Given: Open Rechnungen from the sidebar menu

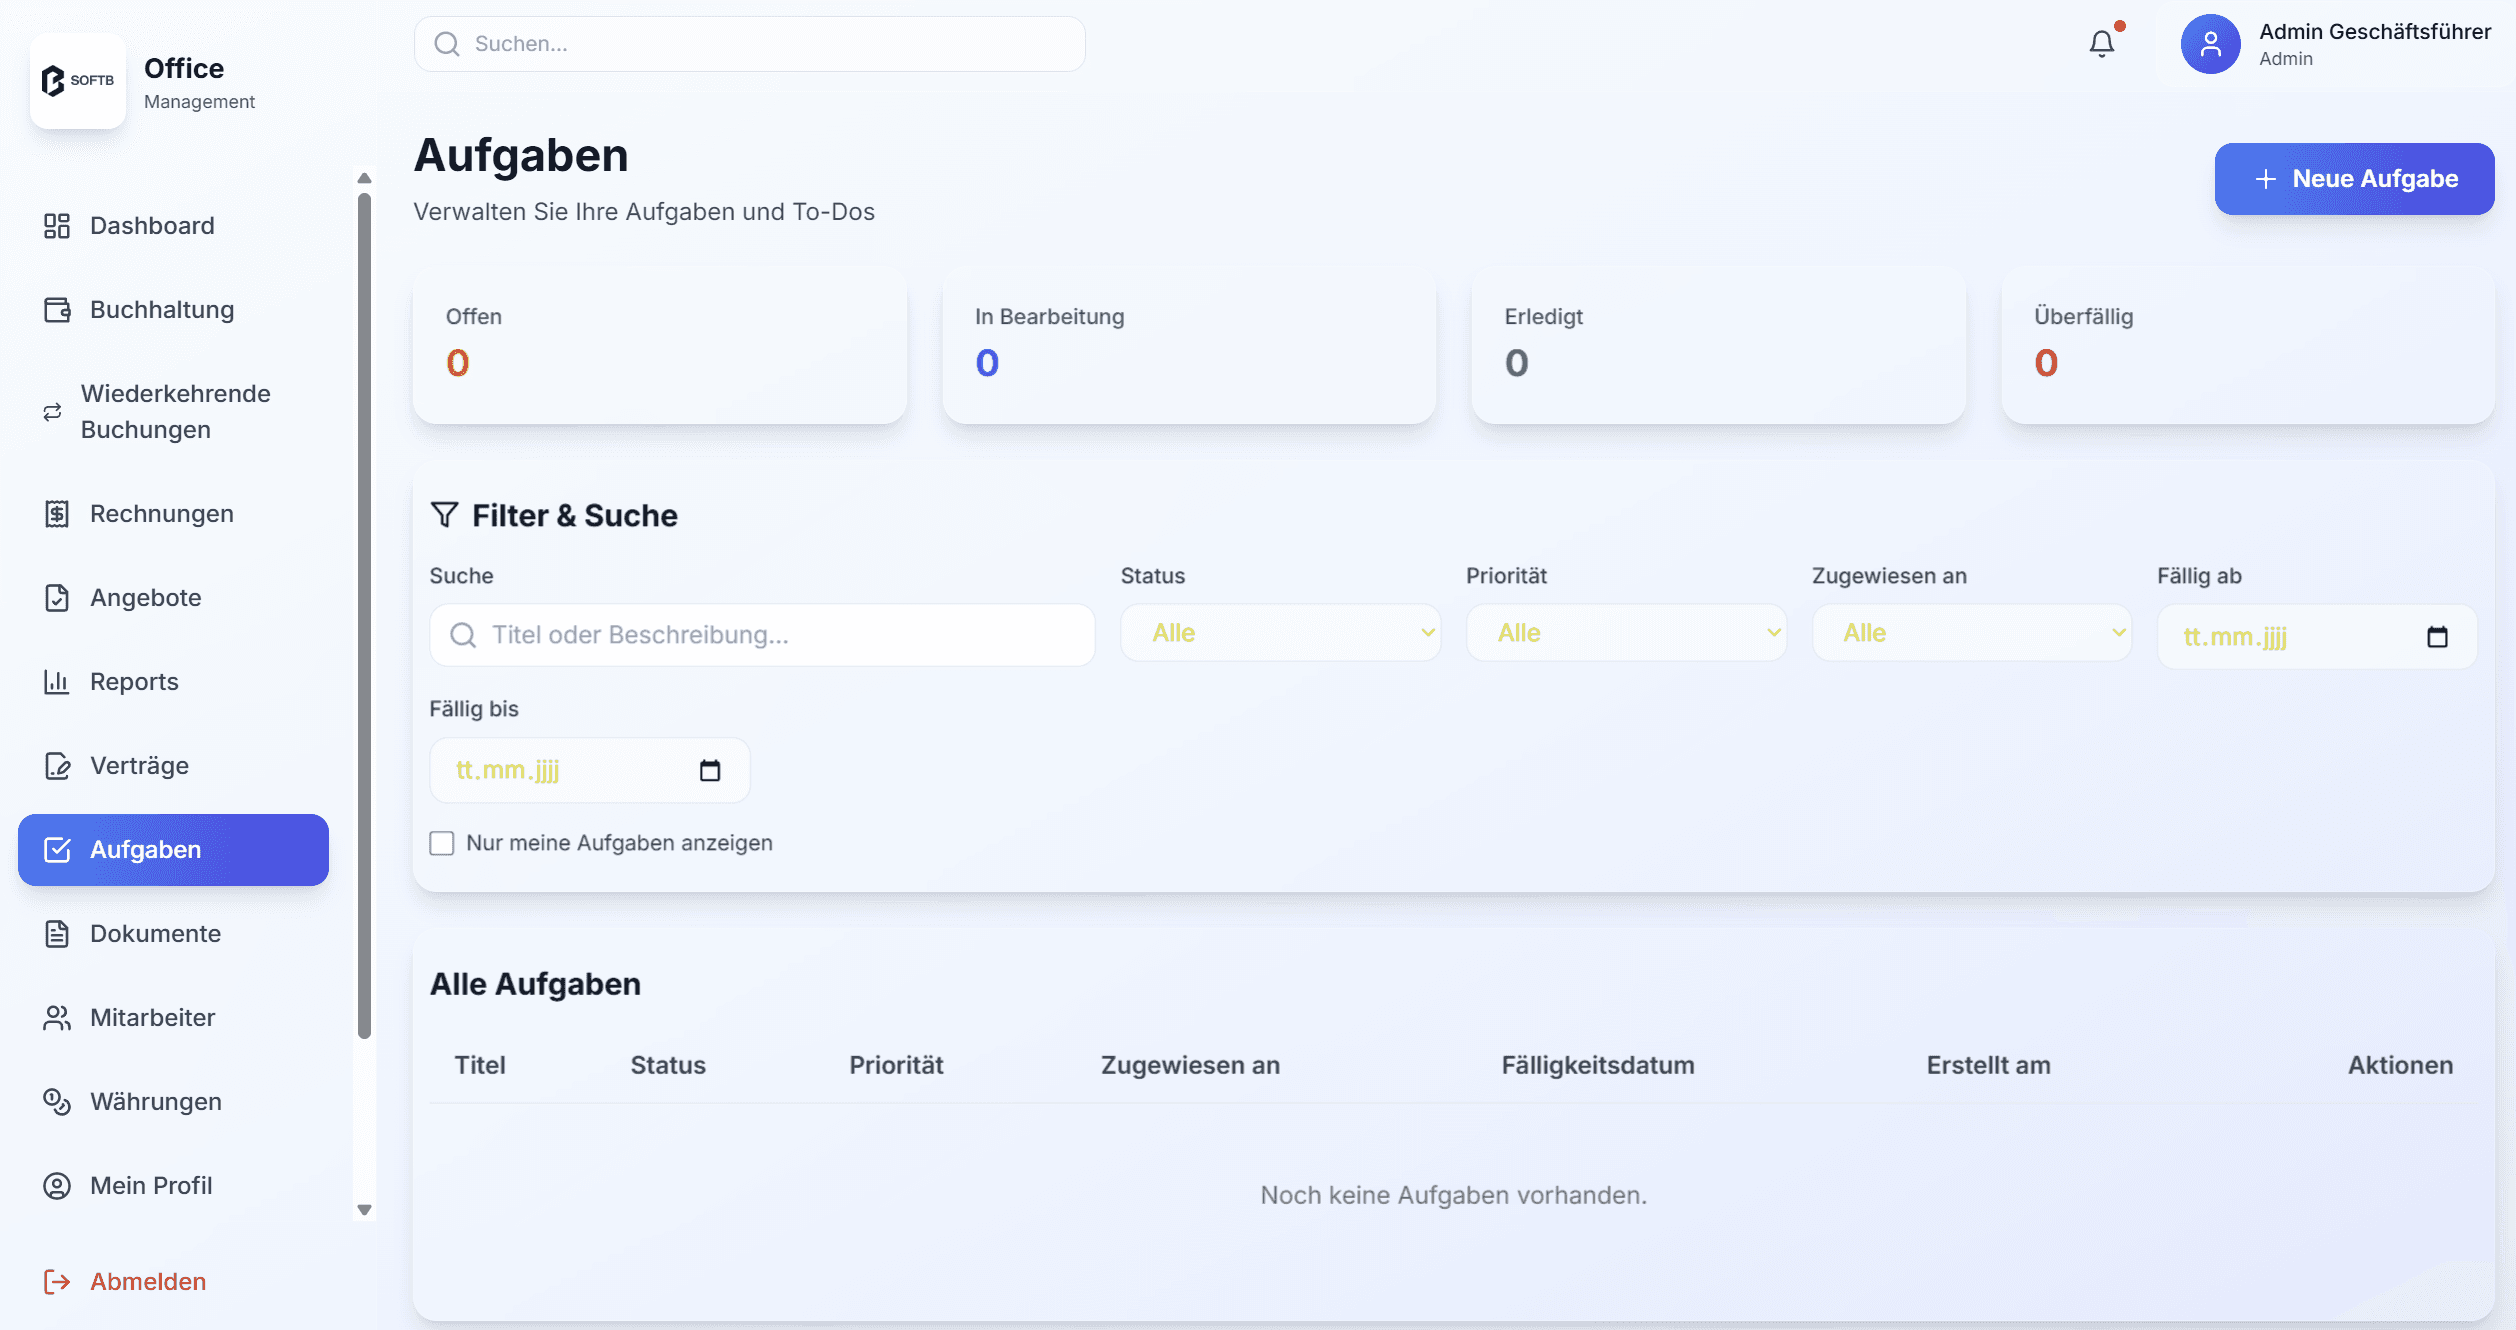Looking at the screenshot, I should [x=161, y=514].
